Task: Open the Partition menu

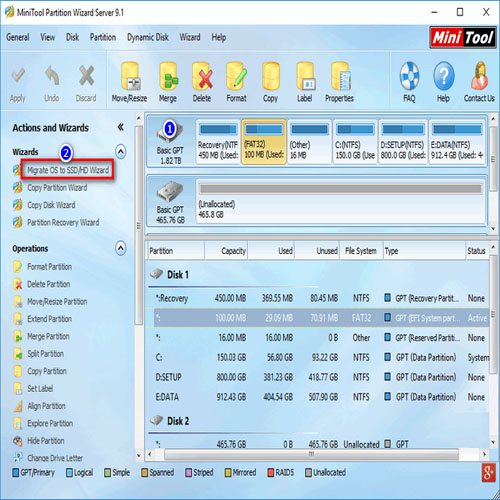Action: (x=103, y=37)
